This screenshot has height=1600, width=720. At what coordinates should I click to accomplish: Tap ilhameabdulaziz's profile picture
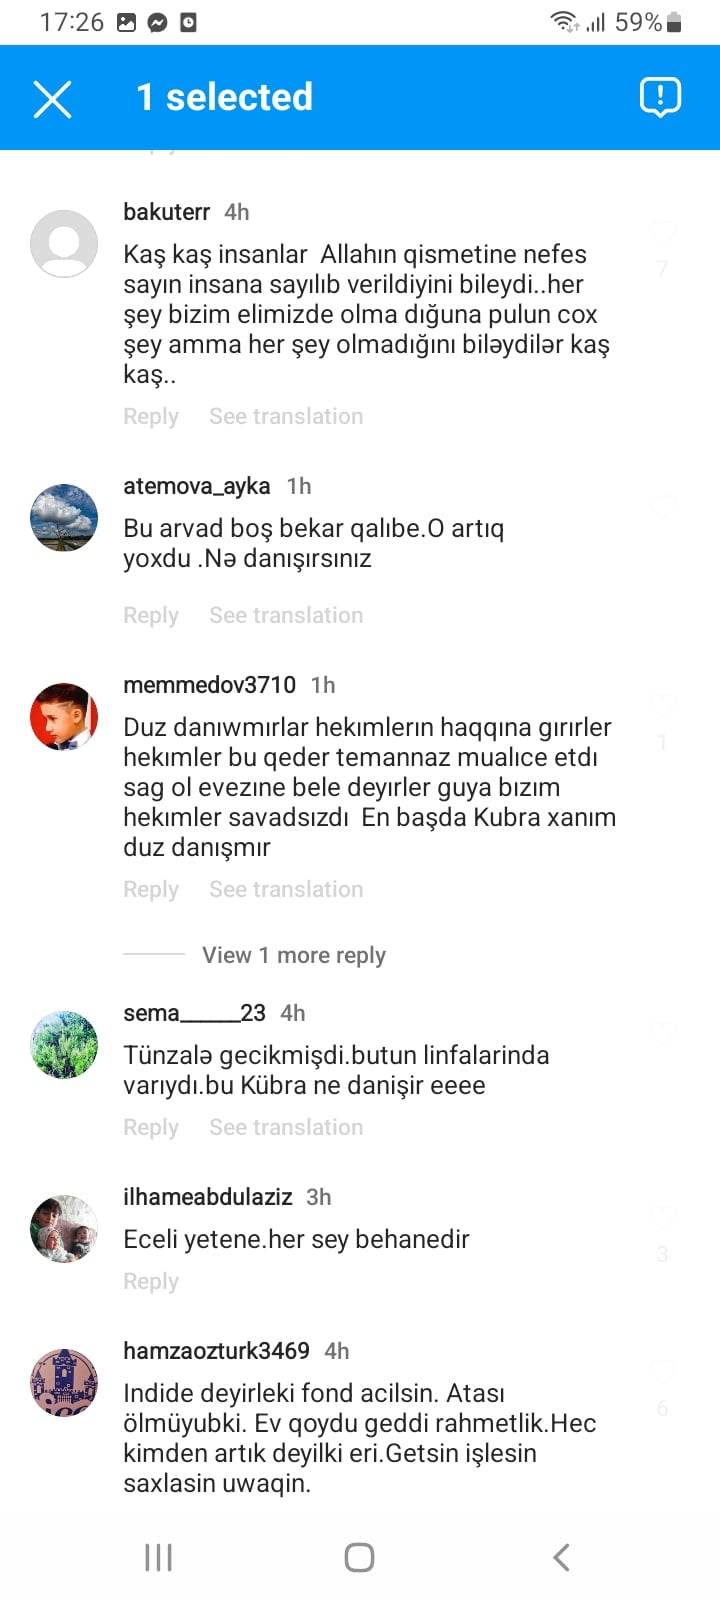pos(64,1228)
